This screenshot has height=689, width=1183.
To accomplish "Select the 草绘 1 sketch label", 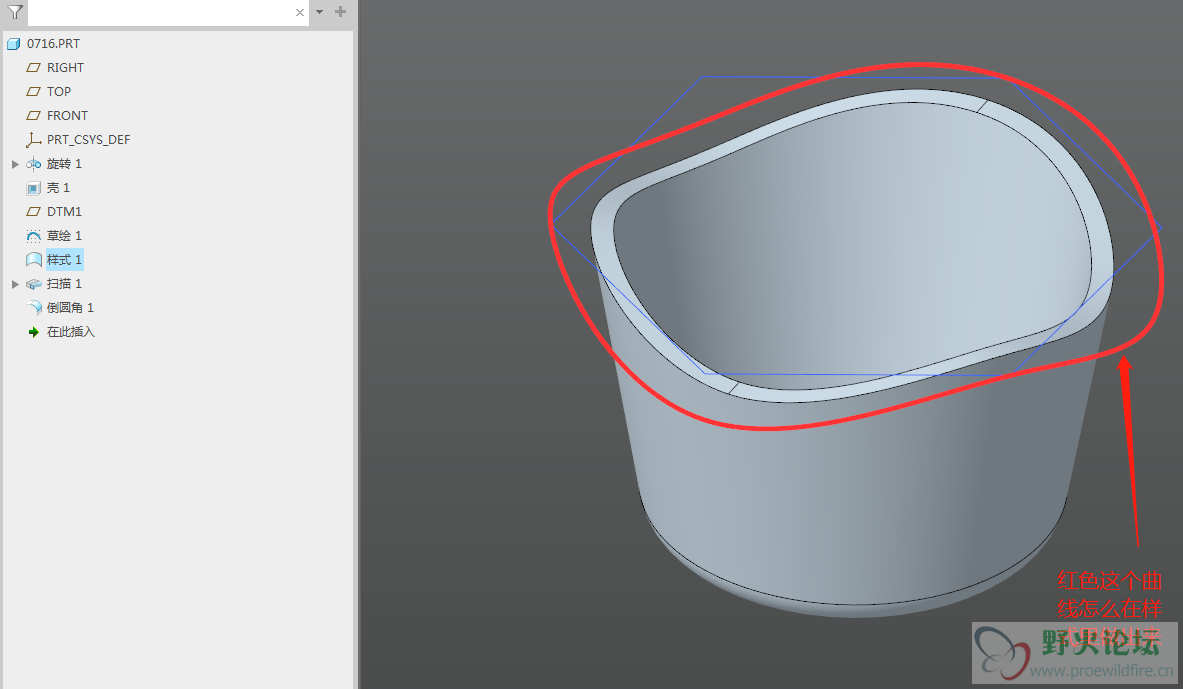I will point(64,235).
